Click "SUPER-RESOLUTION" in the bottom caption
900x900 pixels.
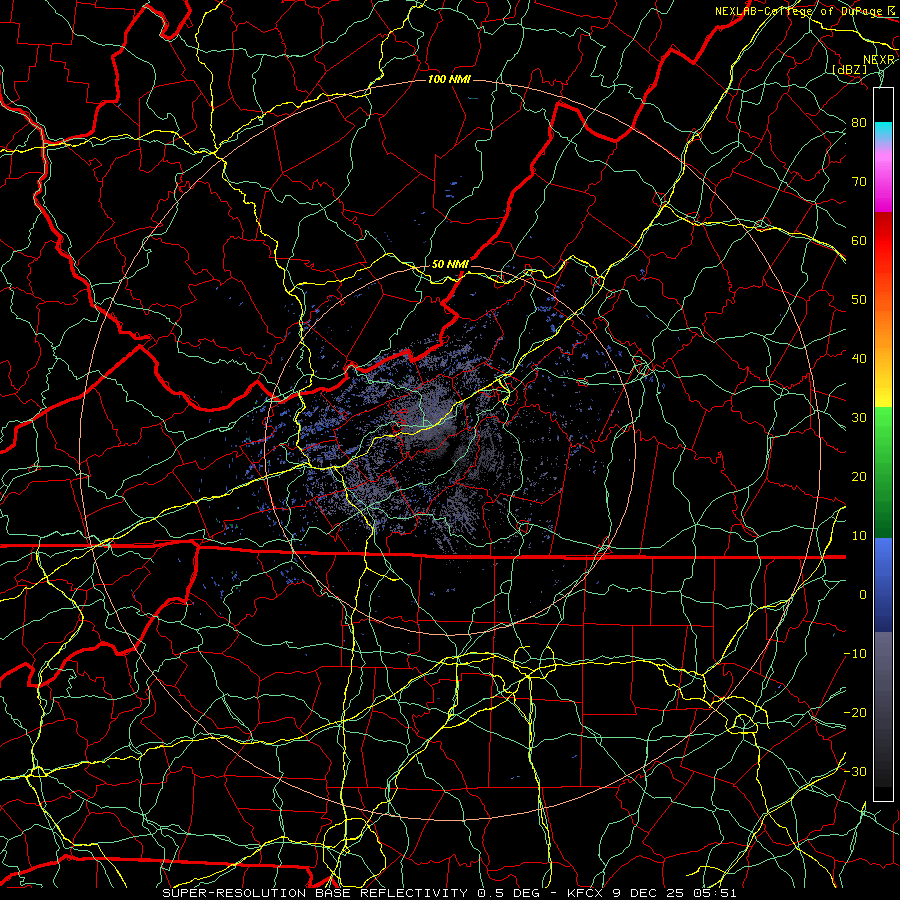coord(234,893)
